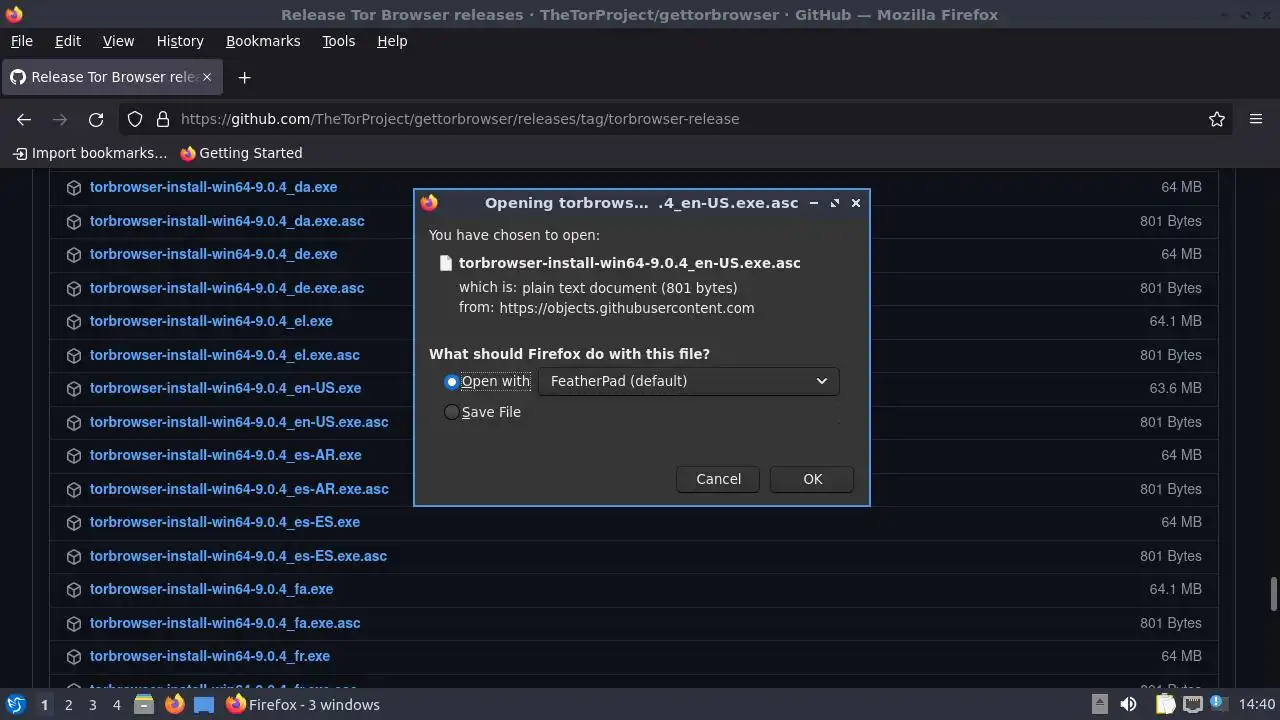This screenshot has width=1280, height=720.
Task: Click the update notifier tray icon
Action: (1219, 704)
